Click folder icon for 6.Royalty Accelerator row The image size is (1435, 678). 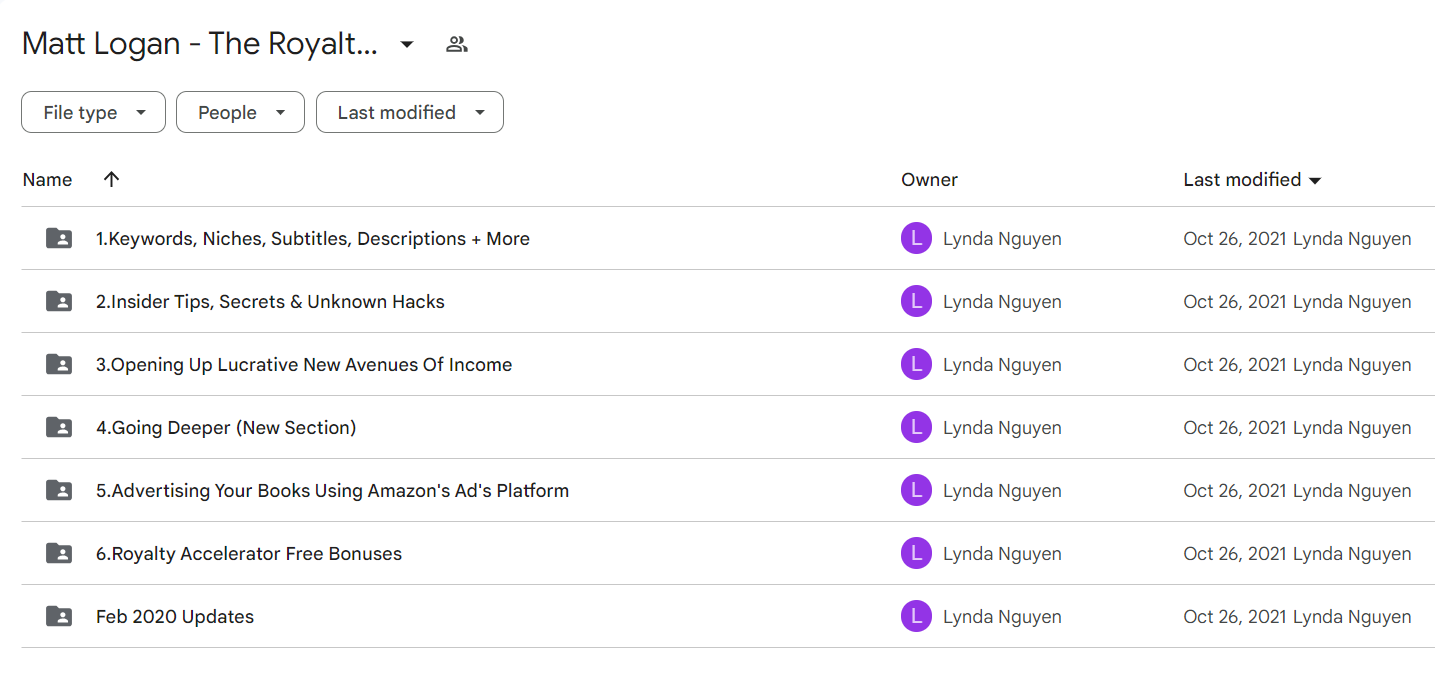[x=59, y=553]
